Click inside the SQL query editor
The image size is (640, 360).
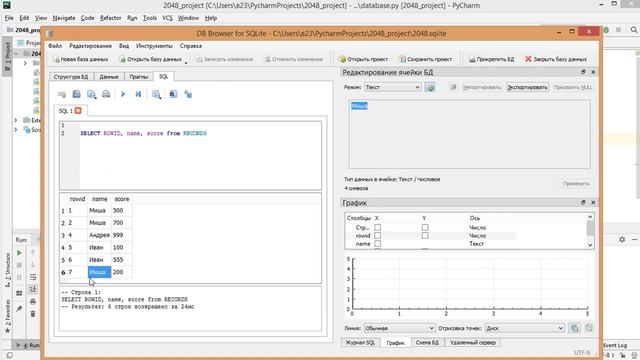coord(200,155)
